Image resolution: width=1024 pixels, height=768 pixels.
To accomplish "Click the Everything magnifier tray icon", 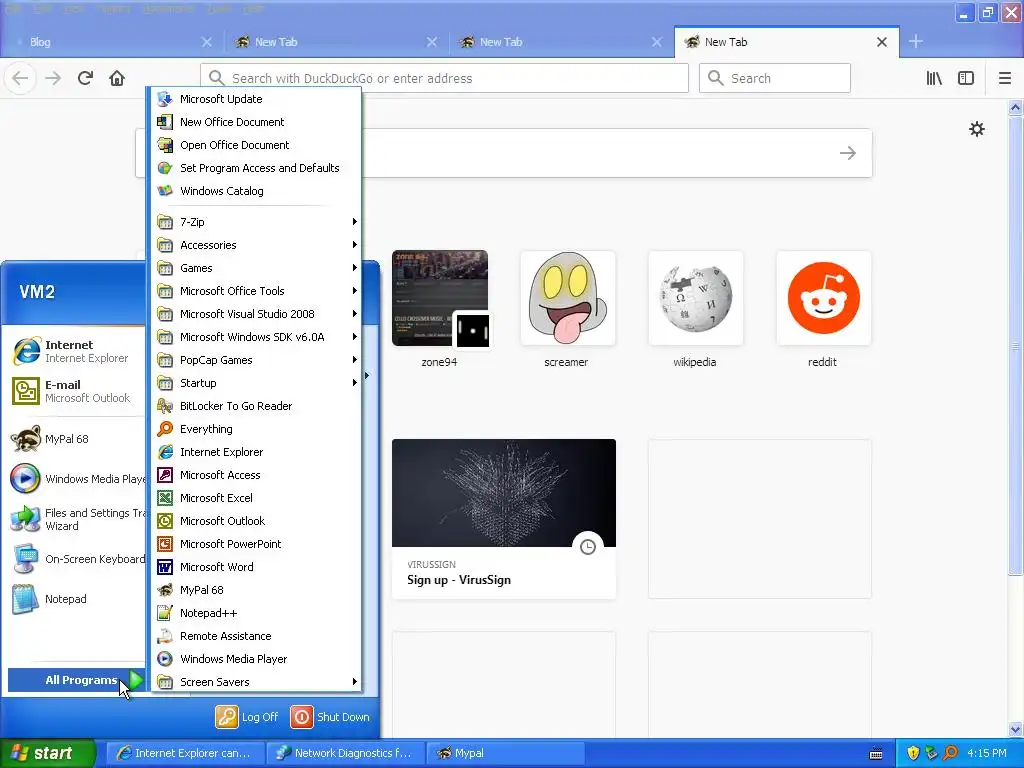I will pos(950,753).
